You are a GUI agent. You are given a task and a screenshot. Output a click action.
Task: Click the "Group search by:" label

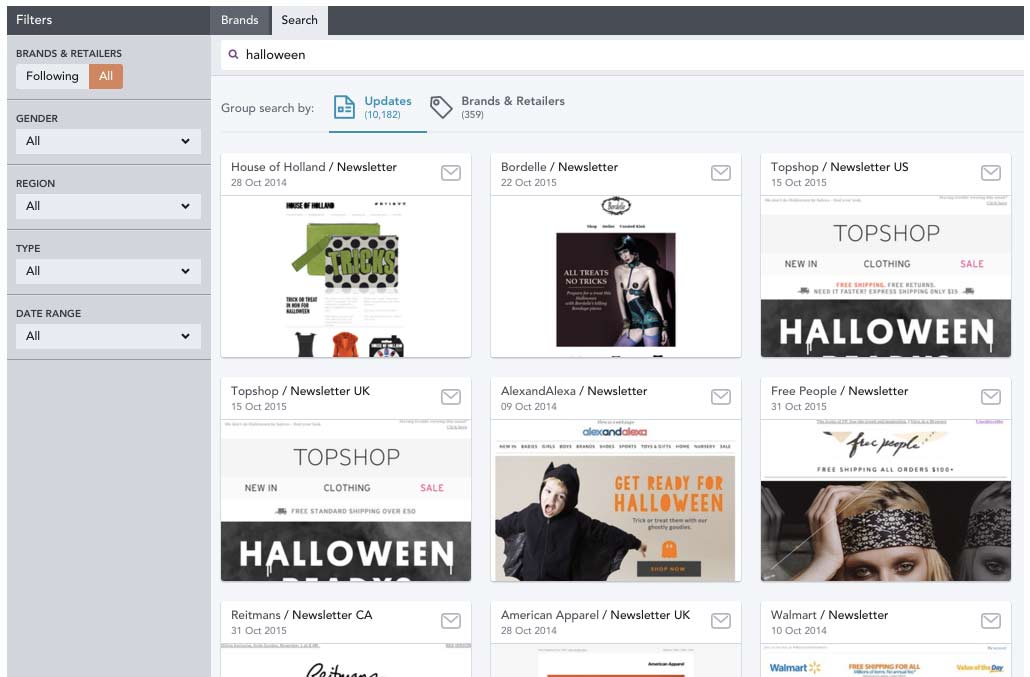click(267, 108)
